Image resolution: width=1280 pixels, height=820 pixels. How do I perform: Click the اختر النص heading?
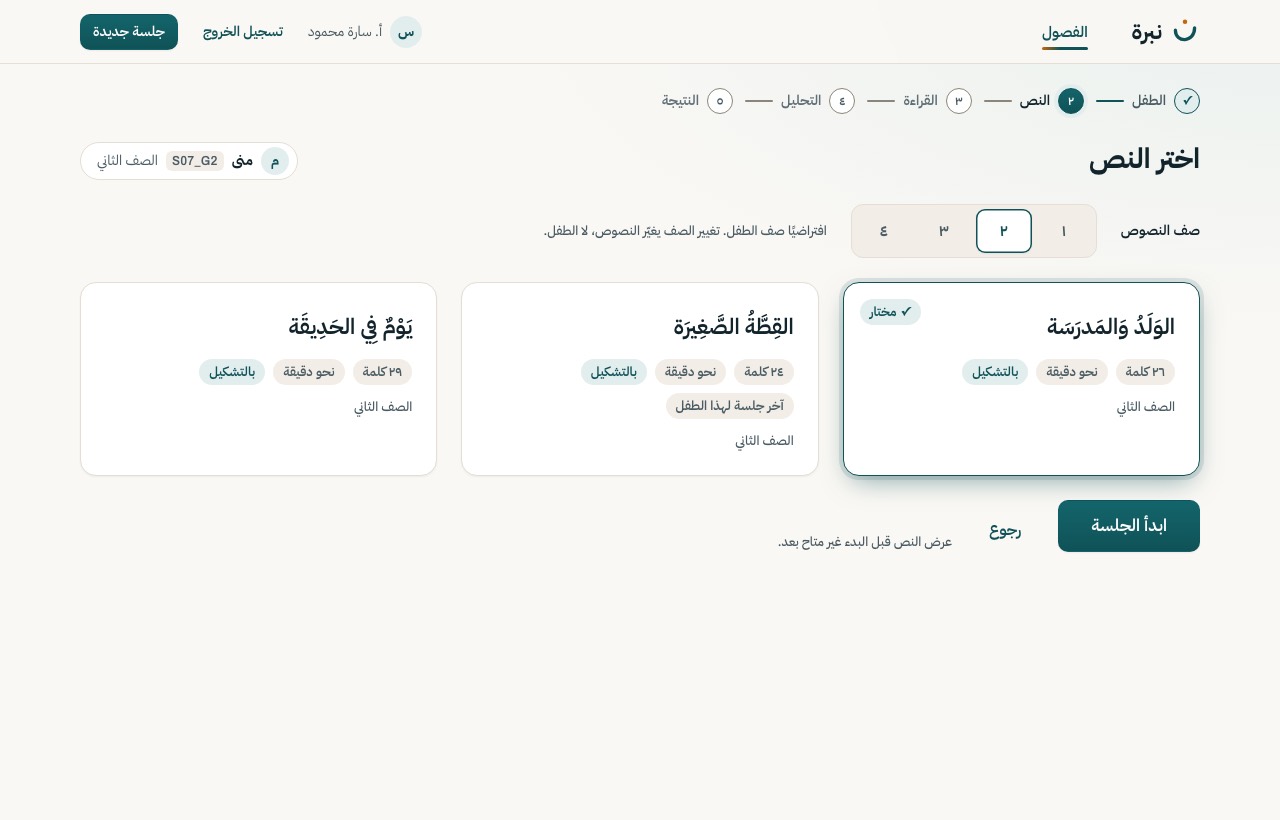(x=1144, y=160)
